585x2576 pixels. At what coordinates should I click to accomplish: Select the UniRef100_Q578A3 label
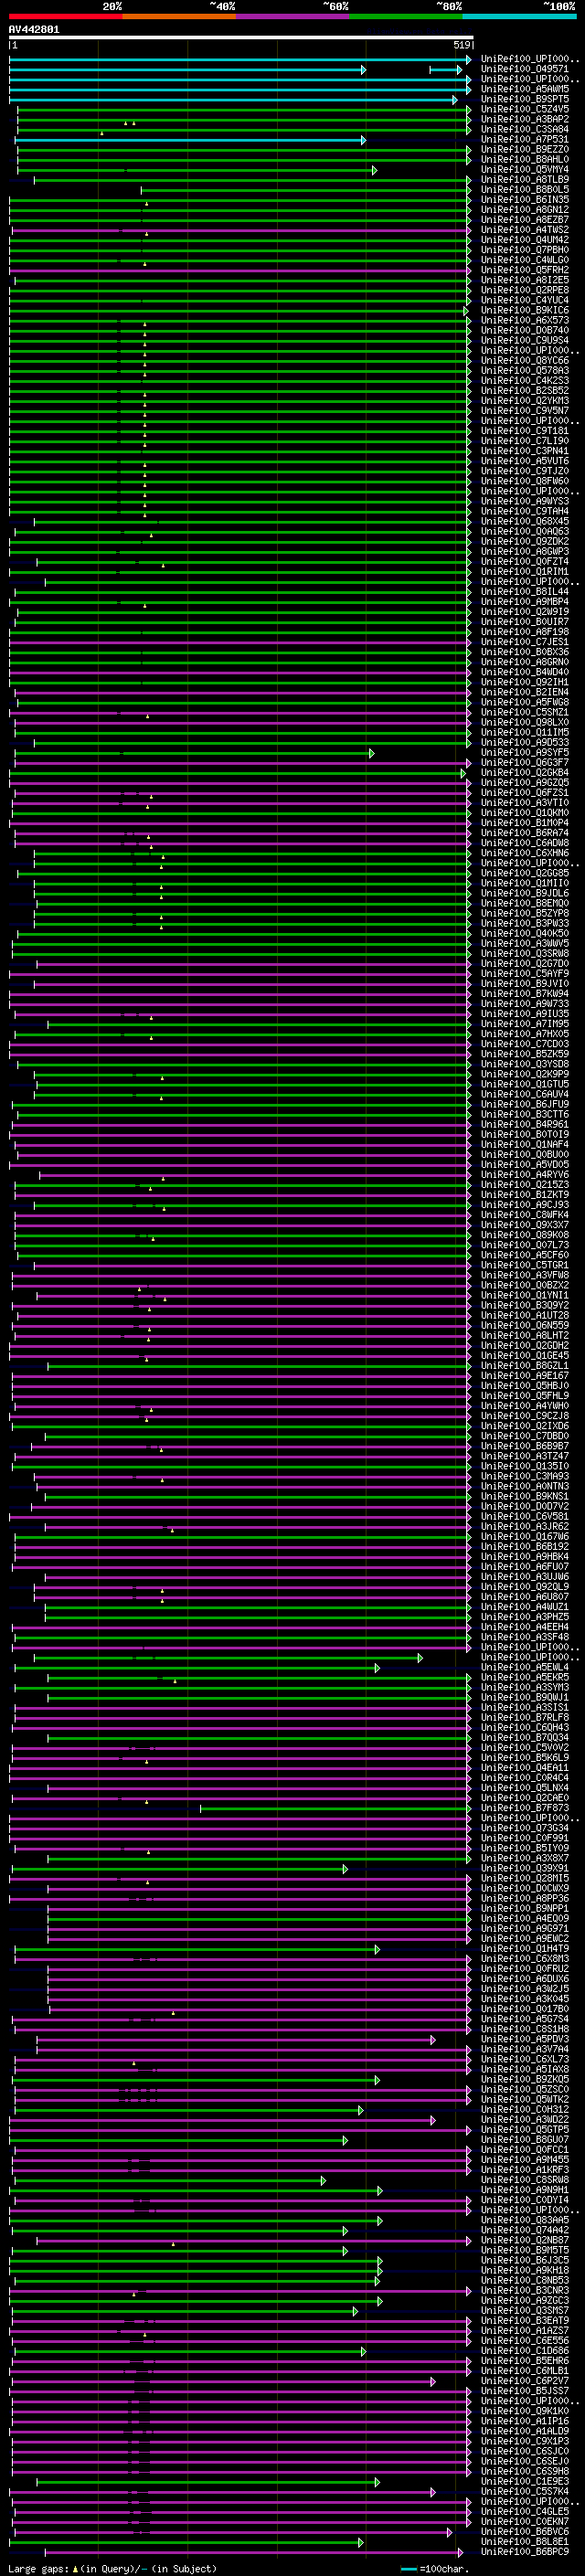tap(525, 370)
